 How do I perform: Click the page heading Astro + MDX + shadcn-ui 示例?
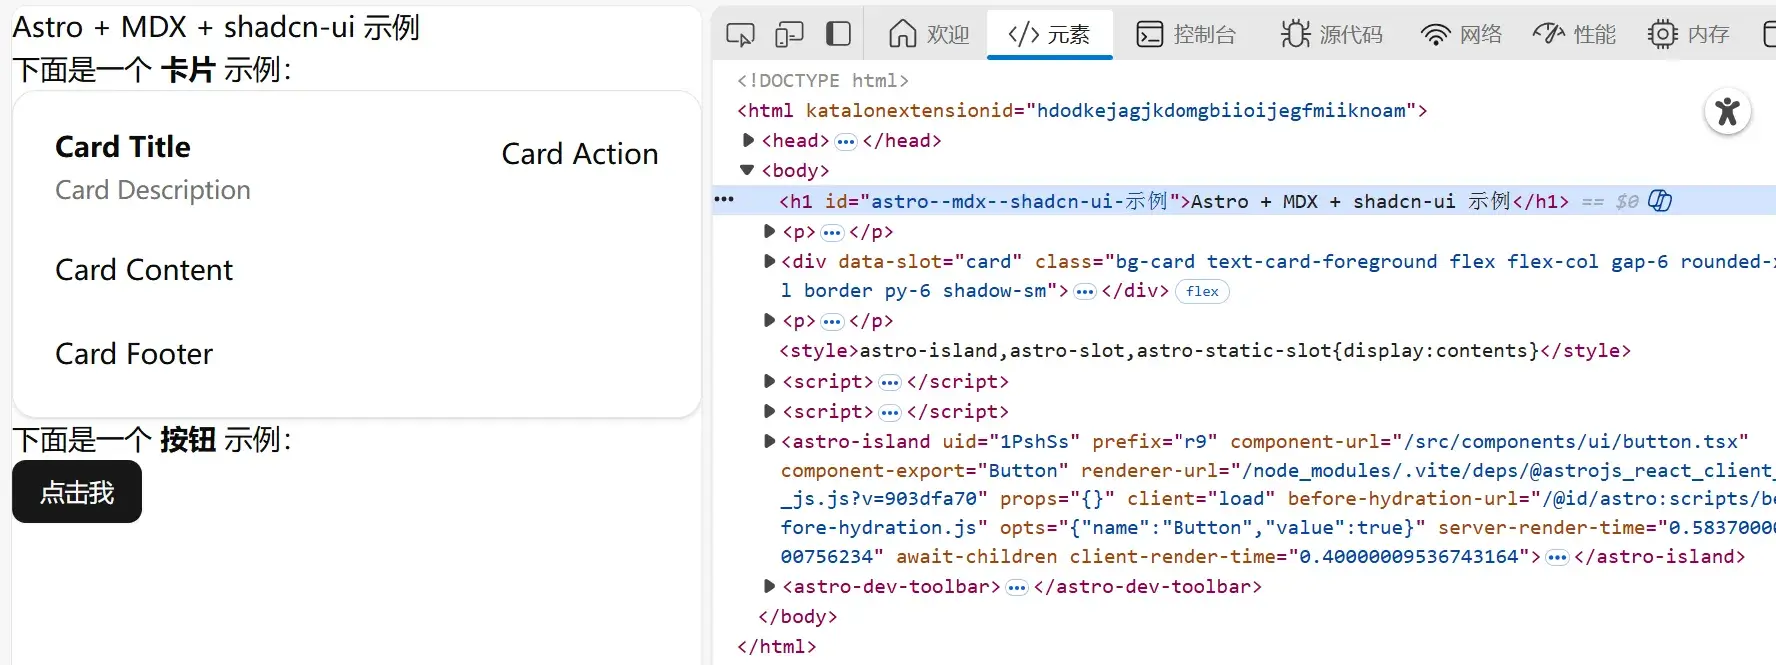point(216,27)
